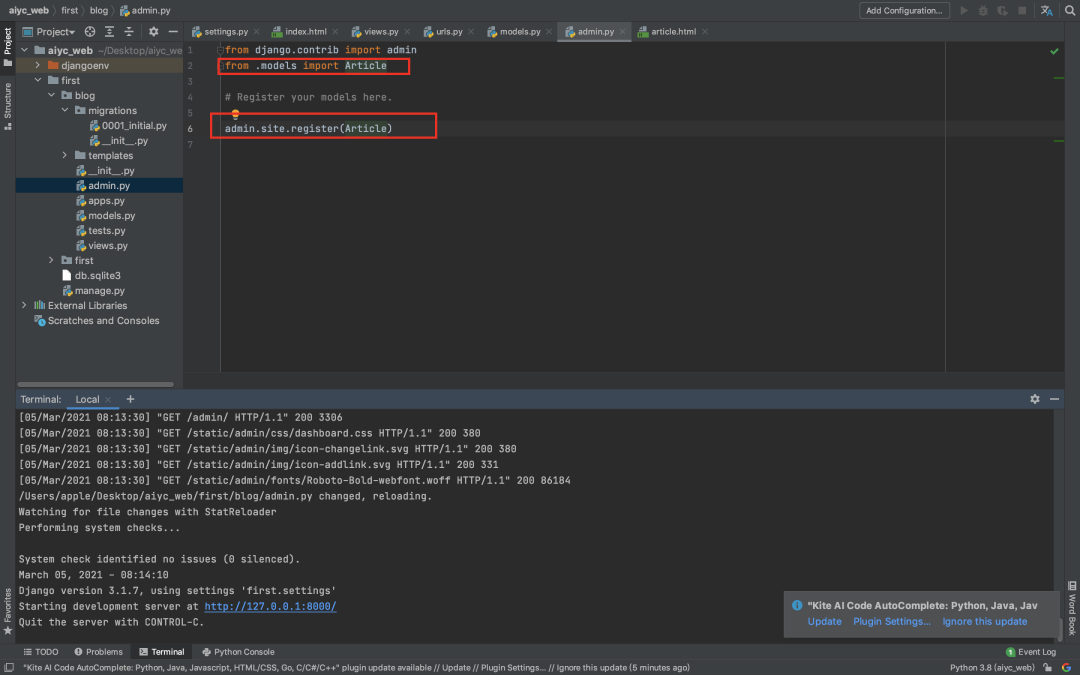Collapse the migrations folder
Image resolution: width=1080 pixels, height=675 pixels.
(x=66, y=110)
